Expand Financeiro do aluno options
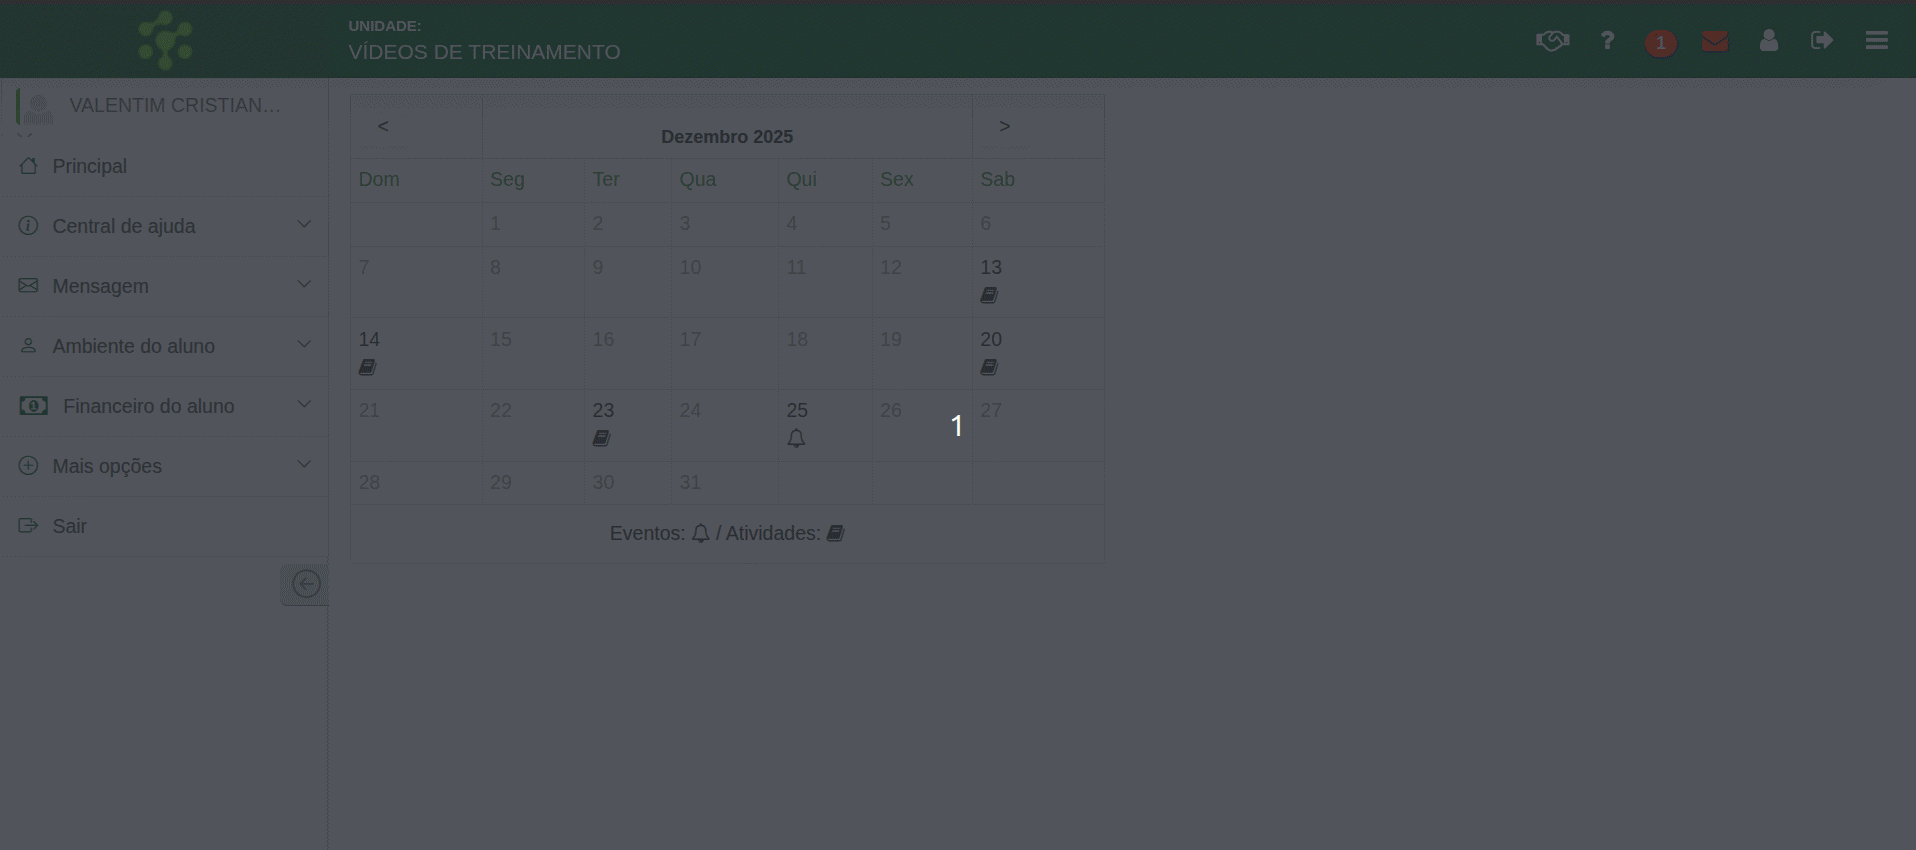Image resolution: width=1916 pixels, height=850 pixels. pos(164,406)
